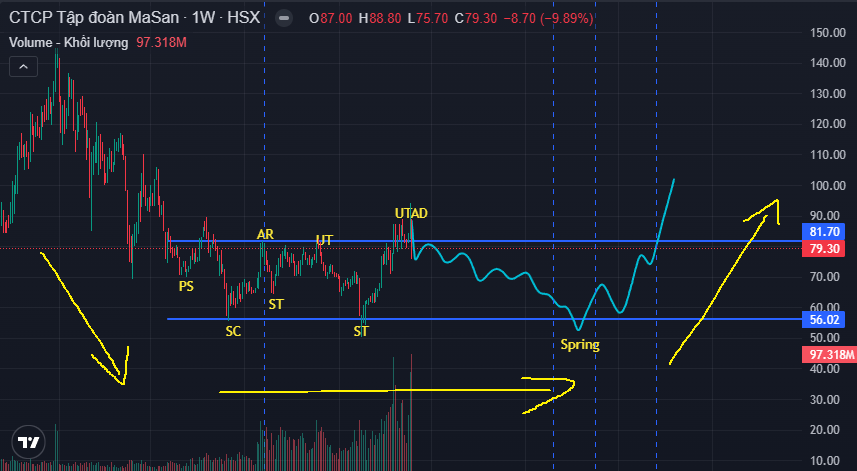The height and width of the screenshot is (471, 857).
Task: Click the market status circle beside HSX
Action: tap(284, 18)
